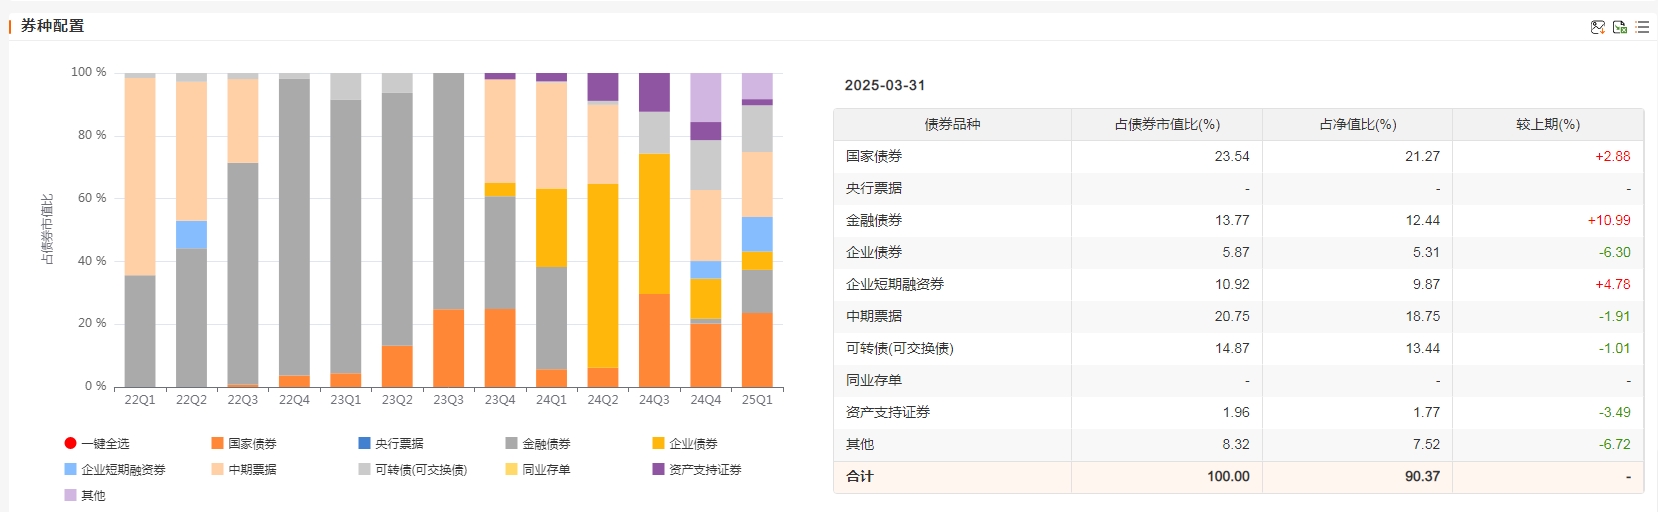Click the report date 2025-03-31
The height and width of the screenshot is (512, 1658).
885,85
